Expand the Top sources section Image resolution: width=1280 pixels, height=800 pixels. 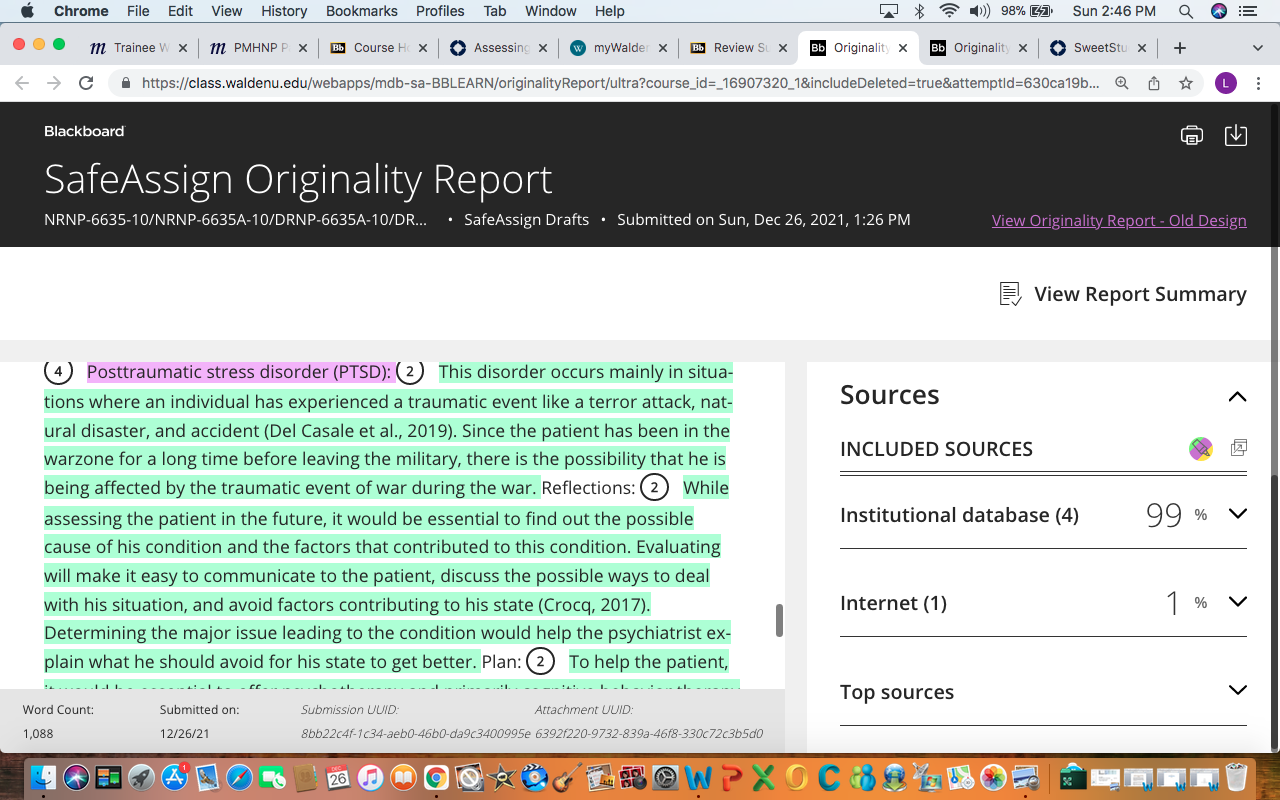pyautogui.click(x=1237, y=691)
